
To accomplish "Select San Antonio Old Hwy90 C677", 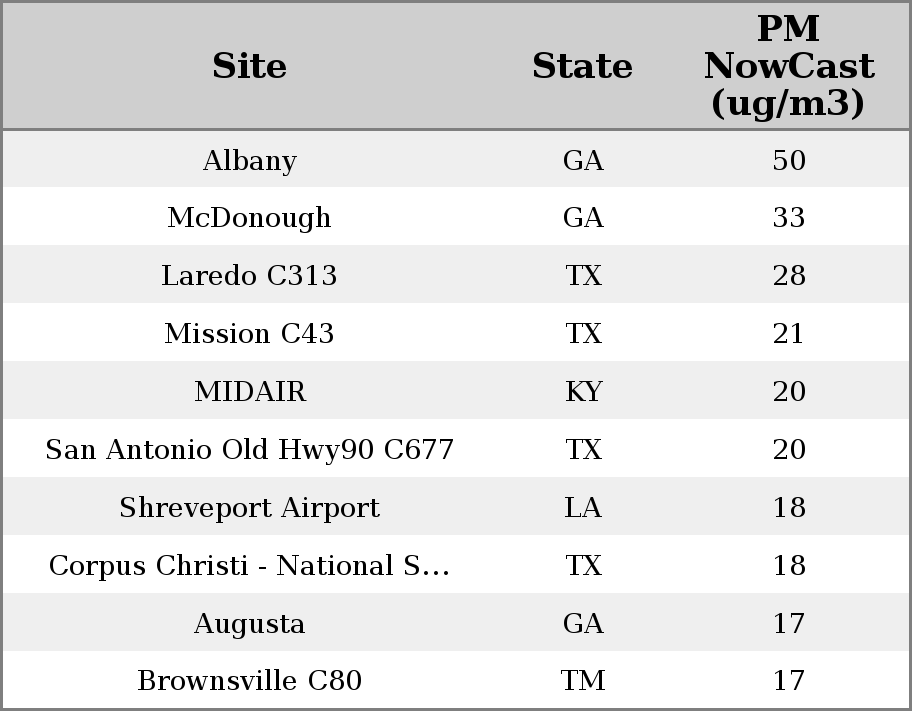I will [x=249, y=450].
